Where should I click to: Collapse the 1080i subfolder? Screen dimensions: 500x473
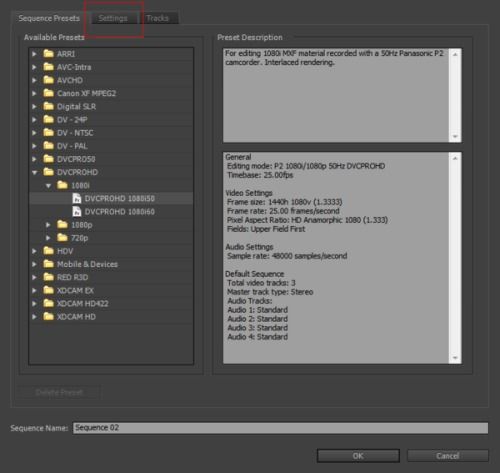point(48,185)
